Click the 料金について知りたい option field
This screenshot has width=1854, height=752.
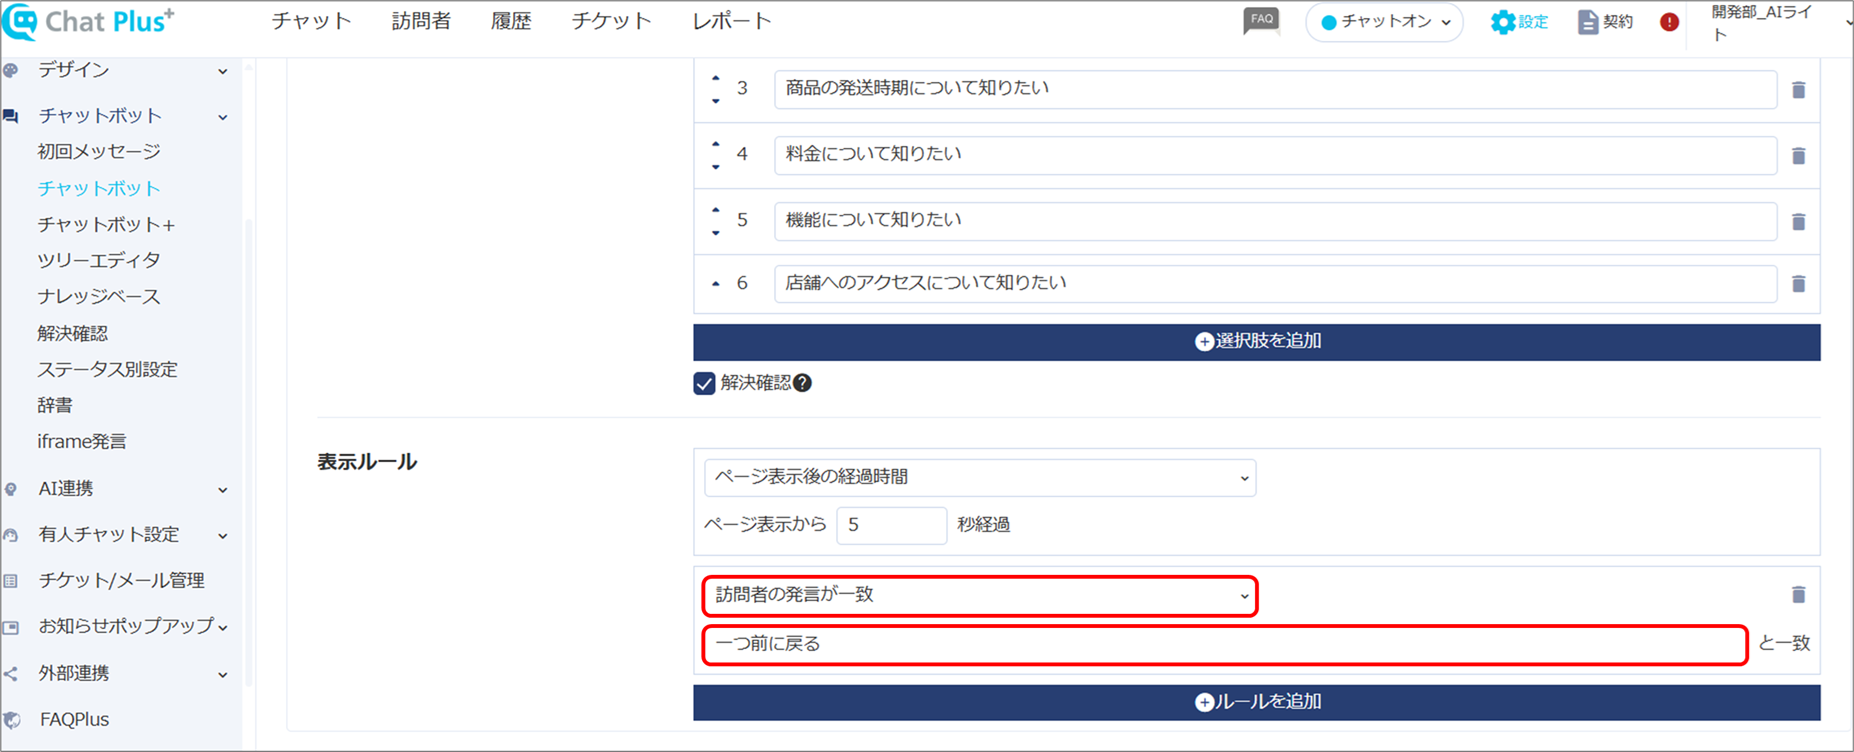[x=1275, y=155]
